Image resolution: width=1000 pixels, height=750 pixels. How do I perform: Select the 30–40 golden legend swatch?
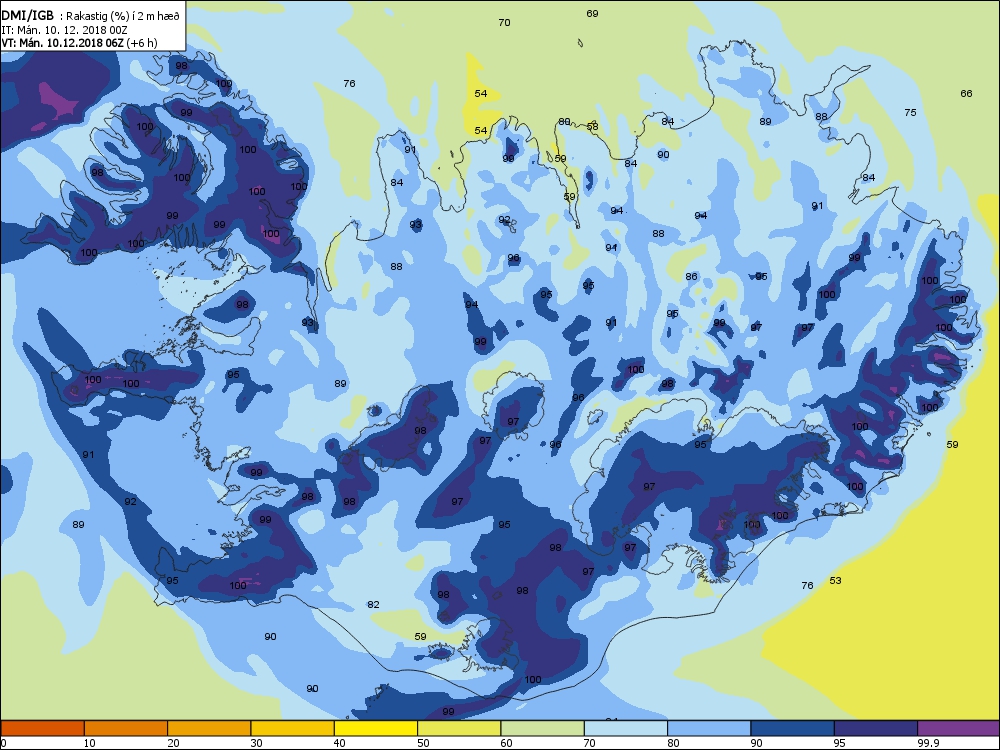tap(293, 728)
